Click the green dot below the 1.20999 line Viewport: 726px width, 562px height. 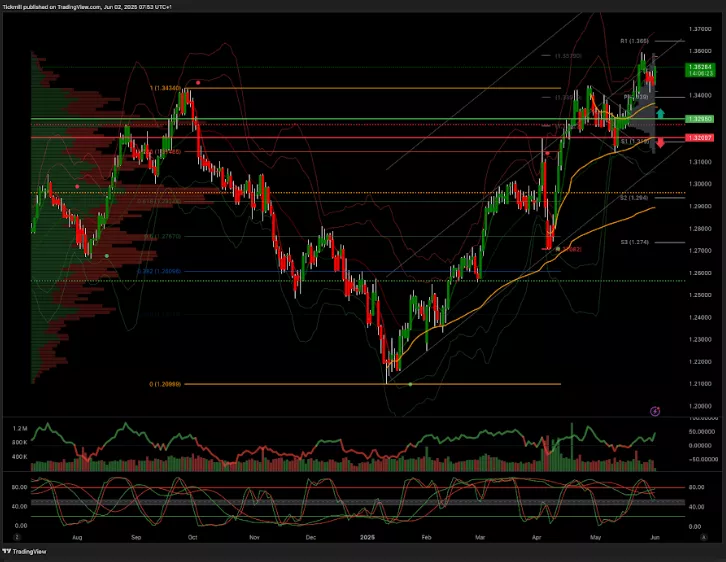(x=410, y=385)
